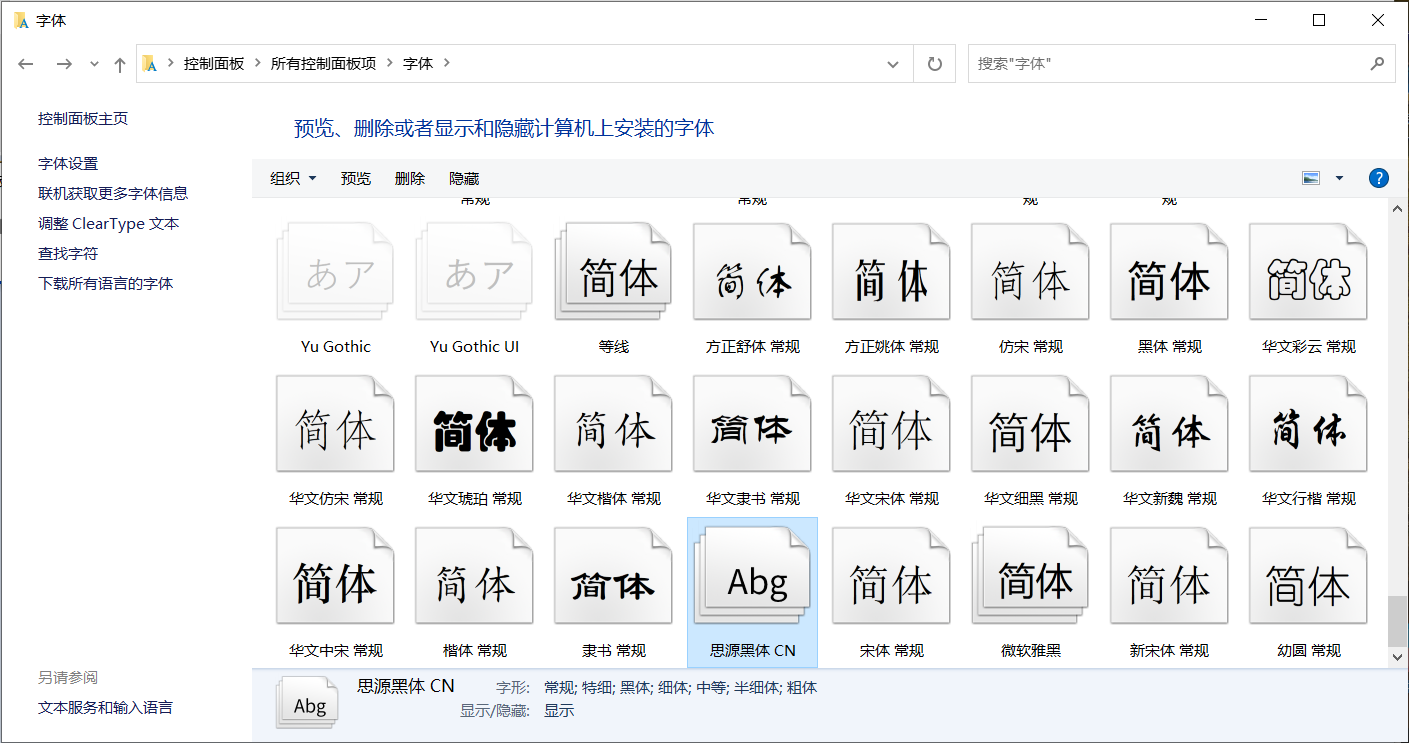Open 联机获取更多字体信息 link
Image resolution: width=1409 pixels, height=743 pixels.
tap(113, 193)
